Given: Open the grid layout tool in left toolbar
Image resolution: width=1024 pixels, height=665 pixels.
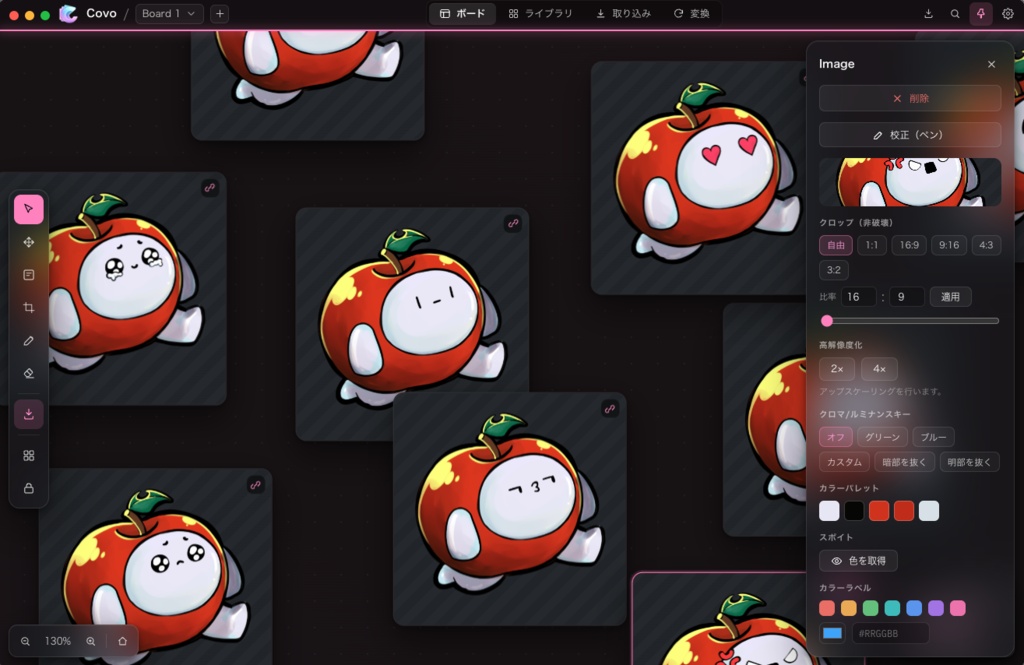Looking at the screenshot, I should pos(29,455).
